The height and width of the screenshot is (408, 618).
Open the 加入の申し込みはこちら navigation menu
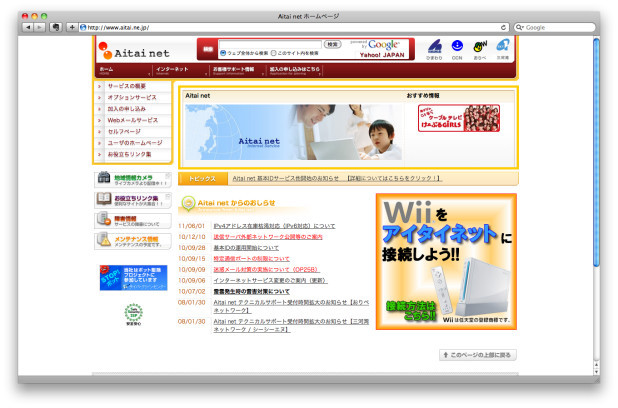click(295, 71)
